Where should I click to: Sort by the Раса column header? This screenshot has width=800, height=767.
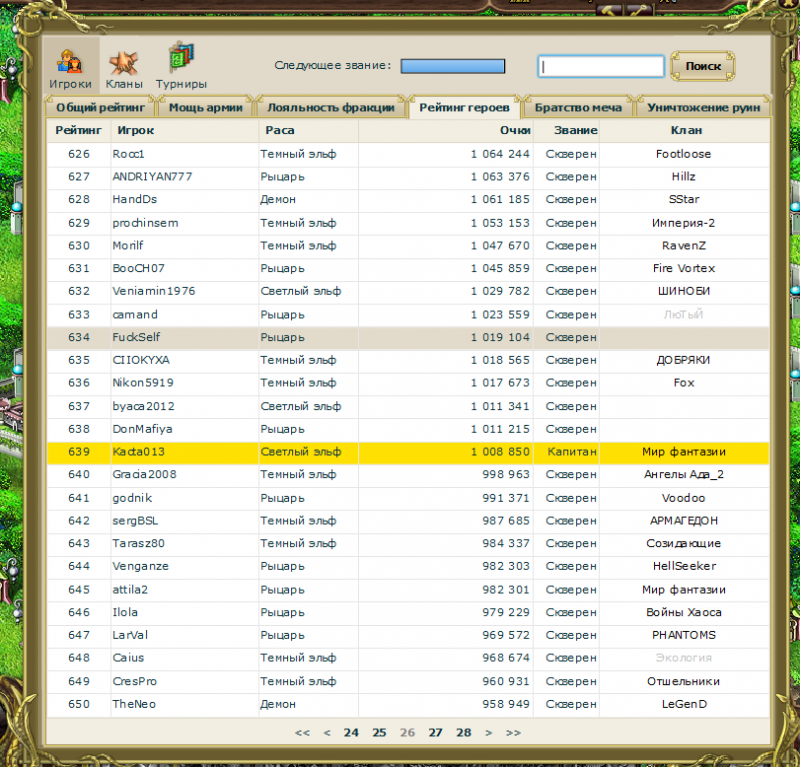pos(280,130)
